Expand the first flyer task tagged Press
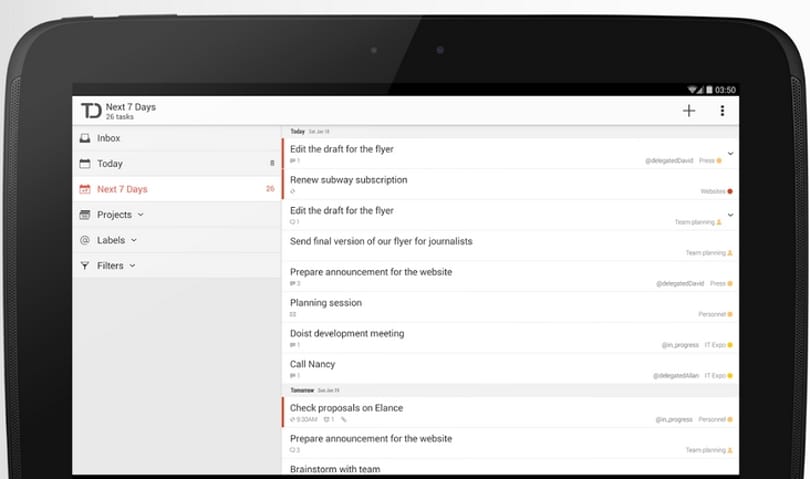 tap(730, 153)
